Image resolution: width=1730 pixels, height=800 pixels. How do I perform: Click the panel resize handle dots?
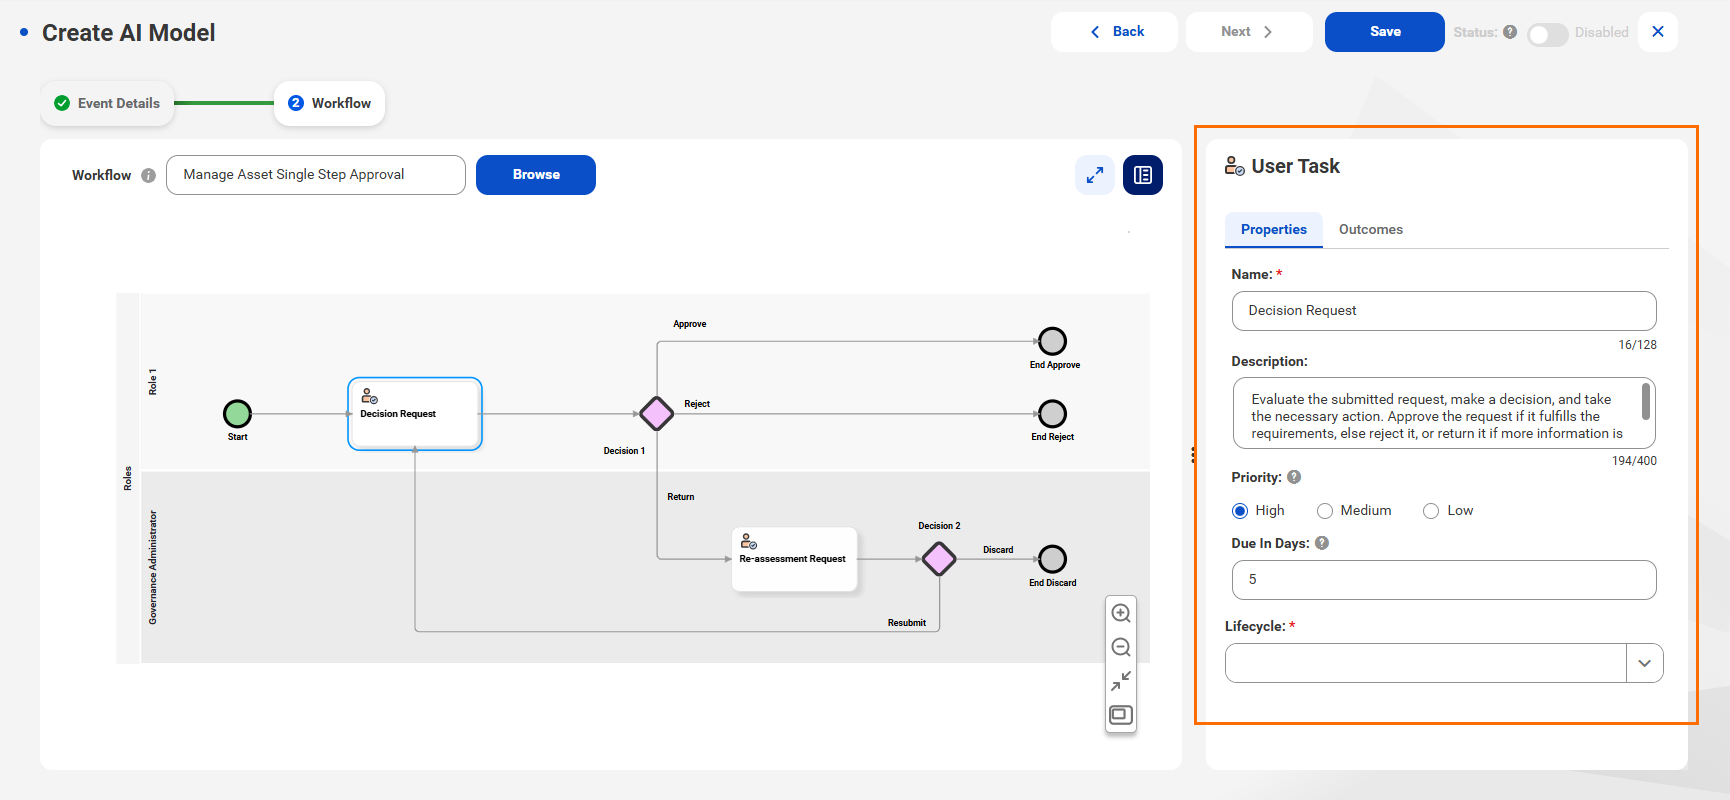(1193, 455)
